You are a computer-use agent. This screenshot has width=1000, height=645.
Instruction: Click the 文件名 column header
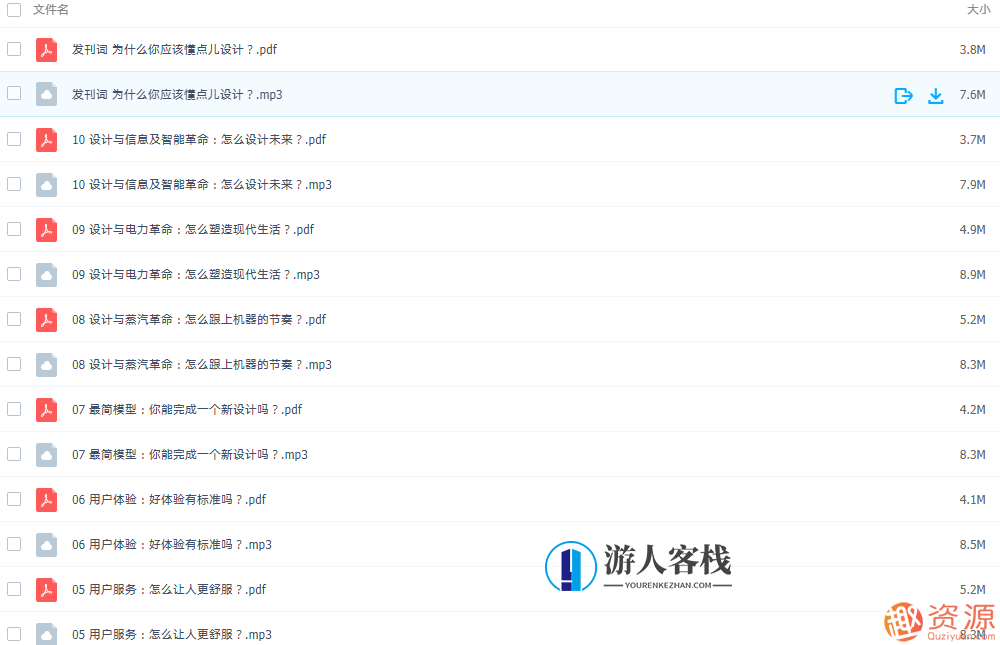[48, 9]
